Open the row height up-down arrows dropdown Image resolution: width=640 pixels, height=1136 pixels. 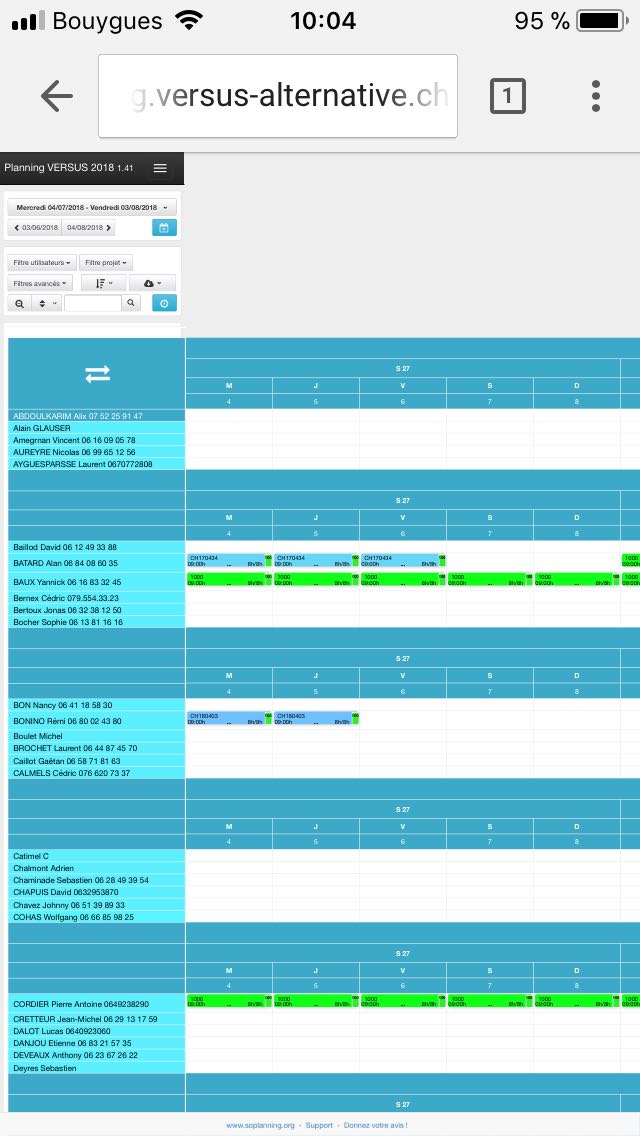click(46, 304)
